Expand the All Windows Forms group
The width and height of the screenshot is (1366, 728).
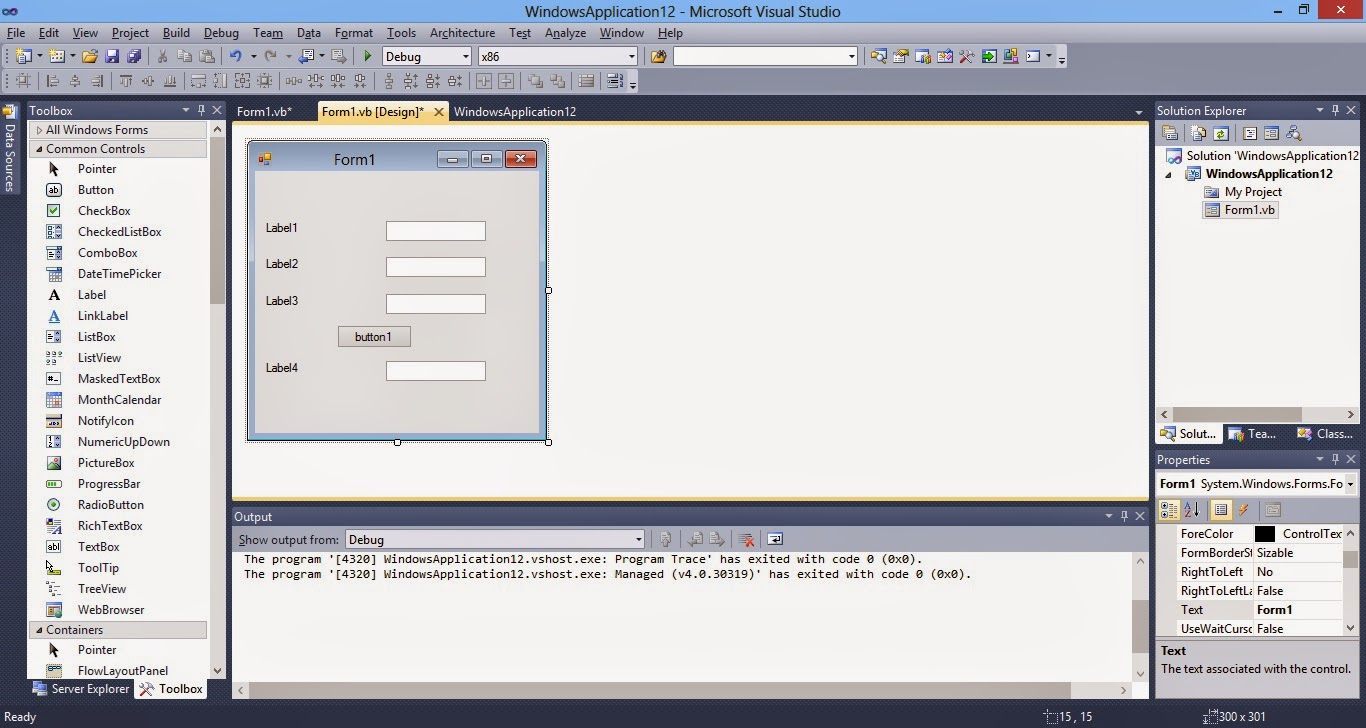[40, 130]
